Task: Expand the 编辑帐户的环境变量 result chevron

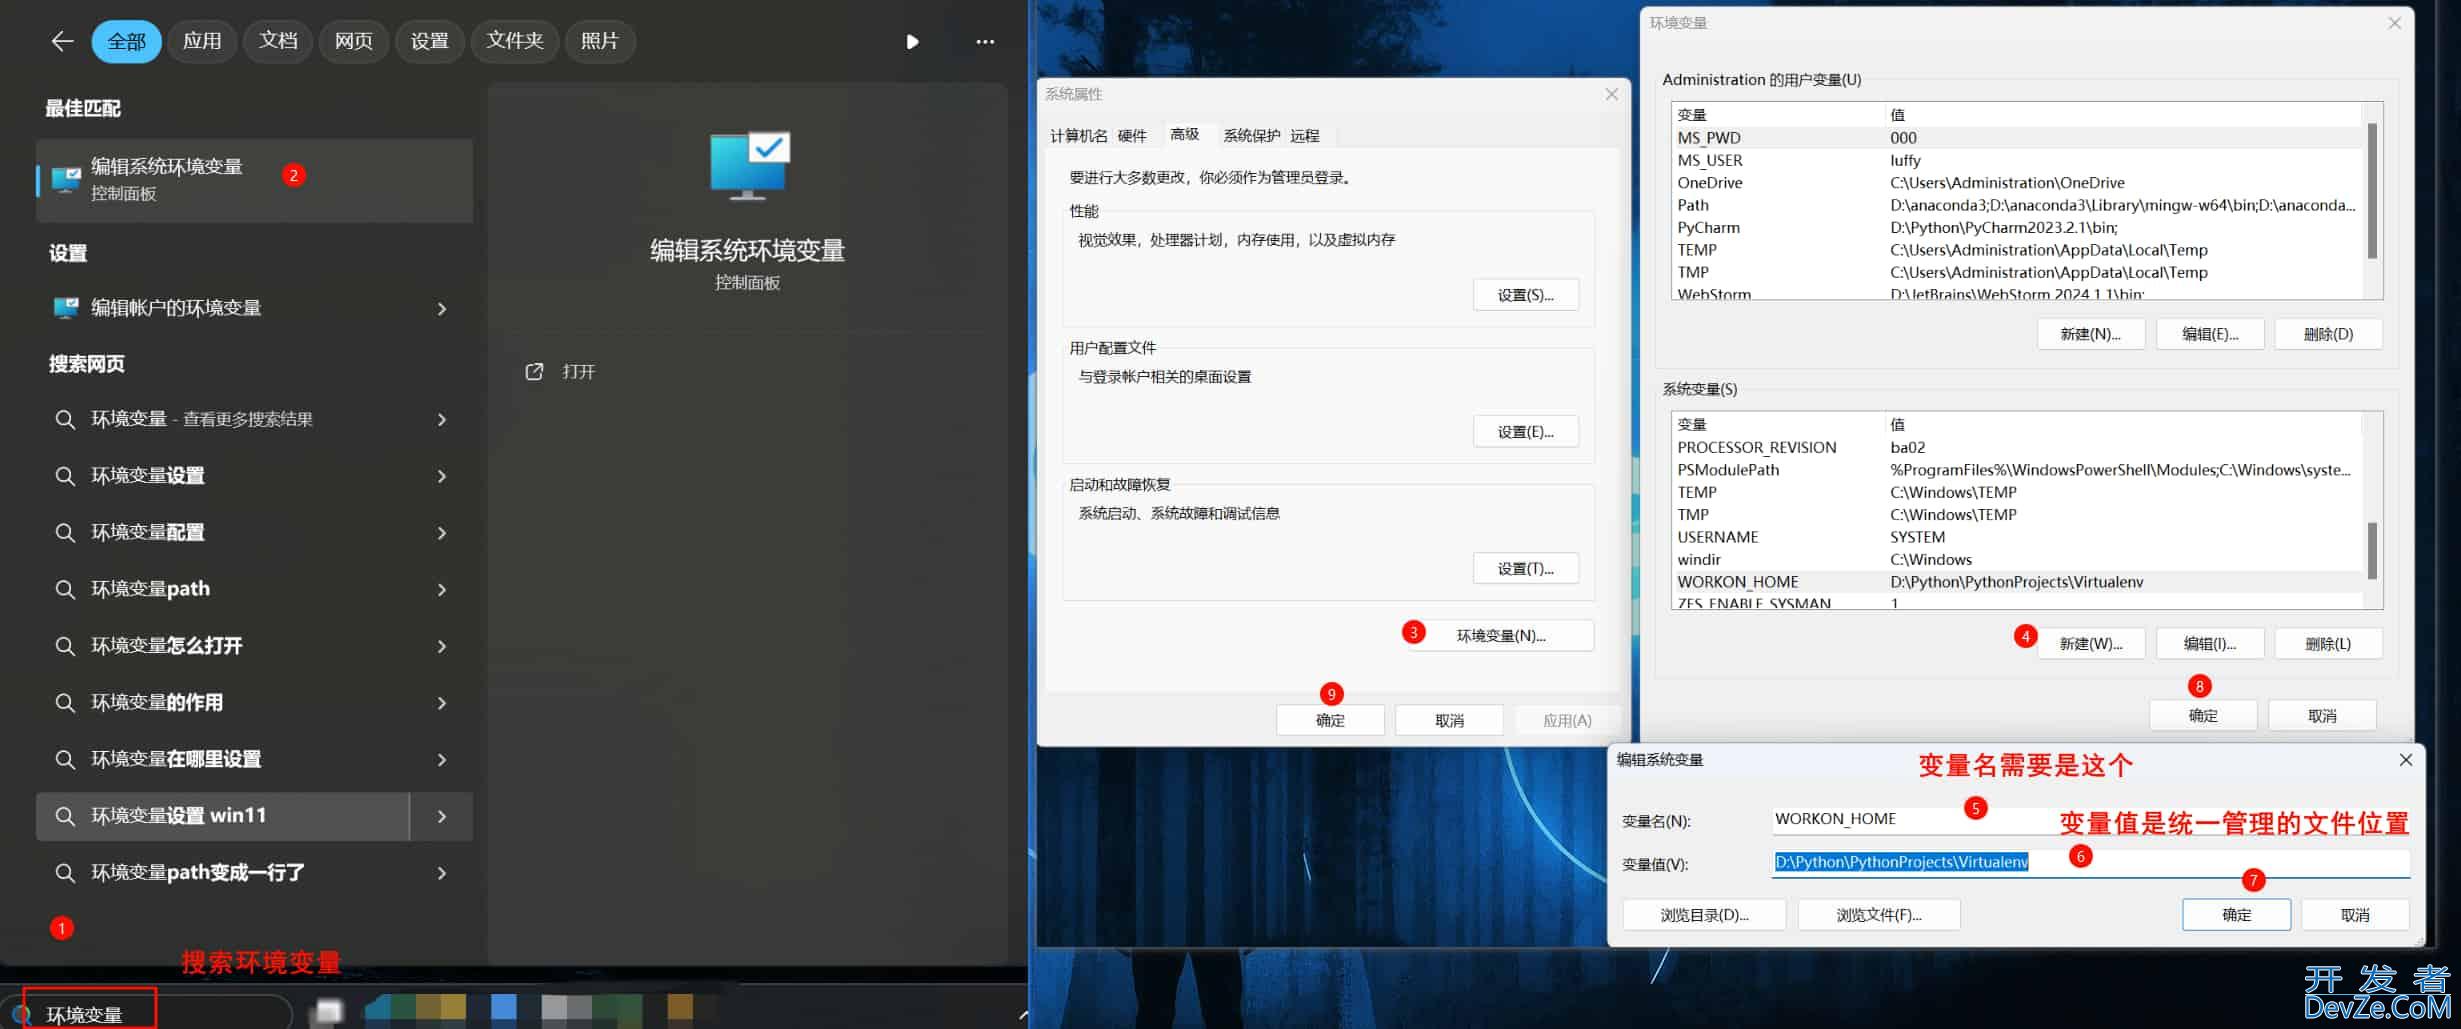Action: [442, 309]
